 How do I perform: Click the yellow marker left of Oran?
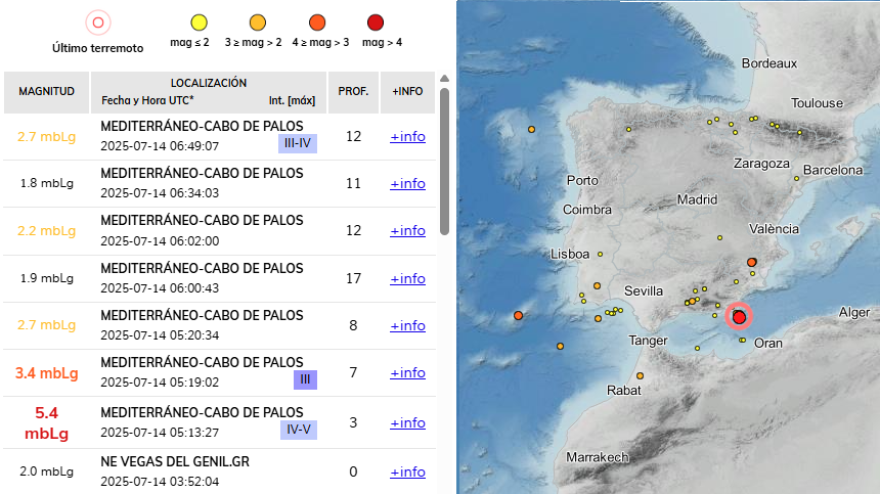pos(742,340)
